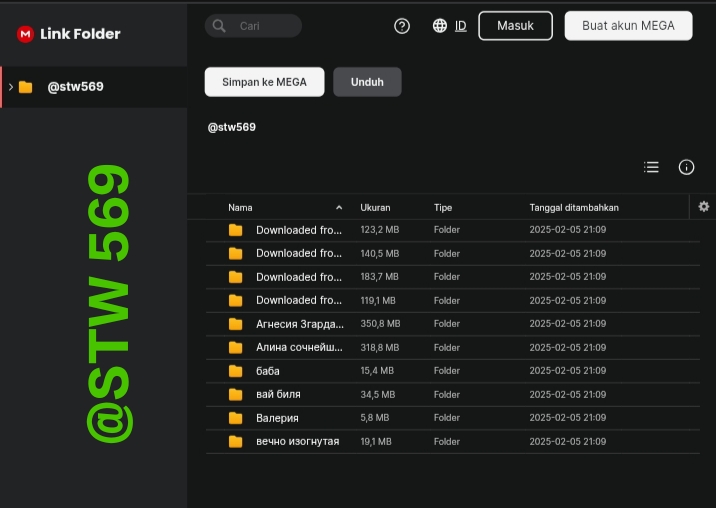Viewport: 716px width, 508px height.
Task: Click folder icon of баба row
Action: point(235,371)
